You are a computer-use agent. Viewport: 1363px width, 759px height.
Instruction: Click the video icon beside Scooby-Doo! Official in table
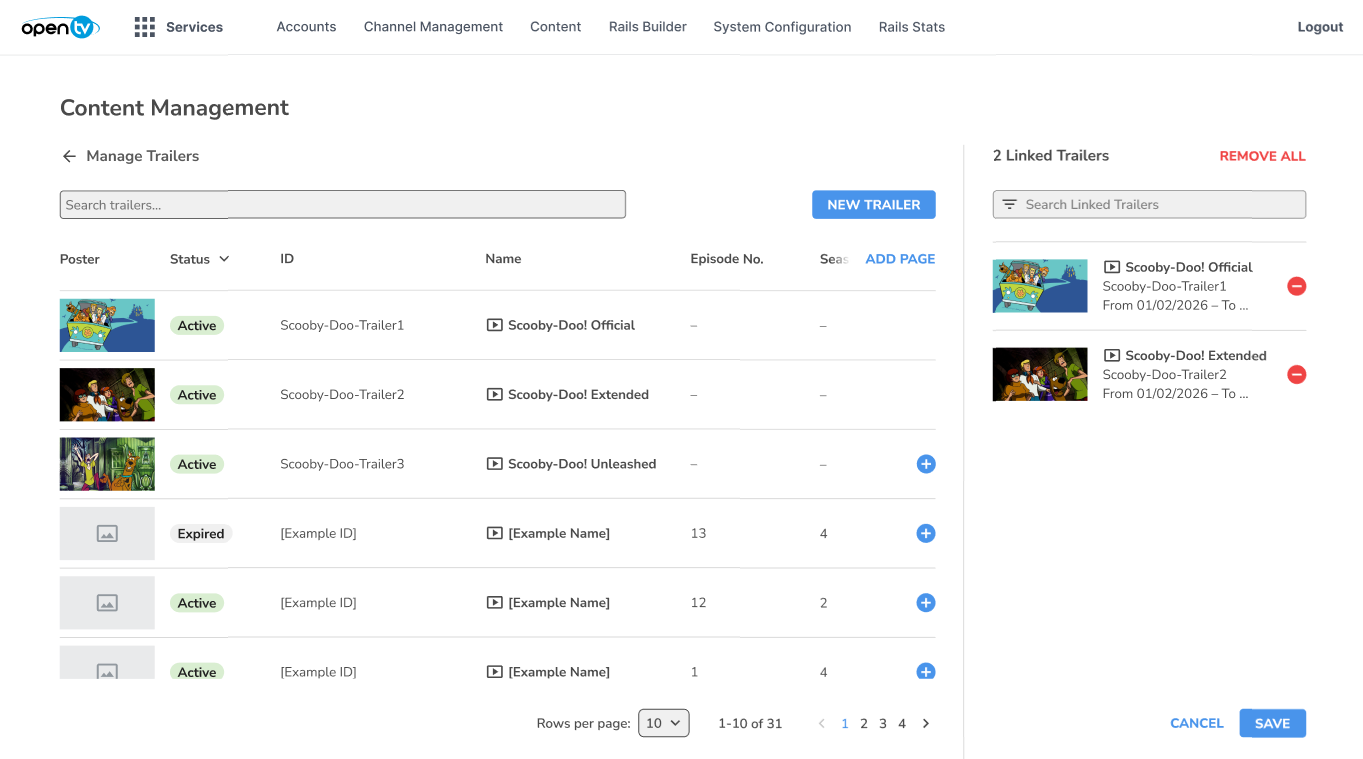pos(494,325)
